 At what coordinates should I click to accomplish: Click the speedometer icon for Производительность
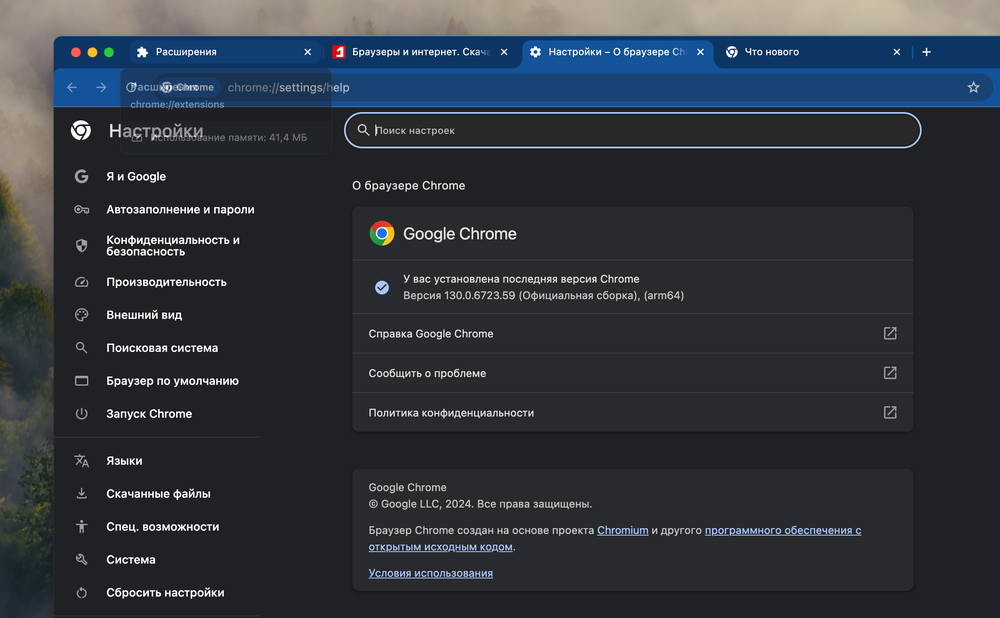click(82, 282)
